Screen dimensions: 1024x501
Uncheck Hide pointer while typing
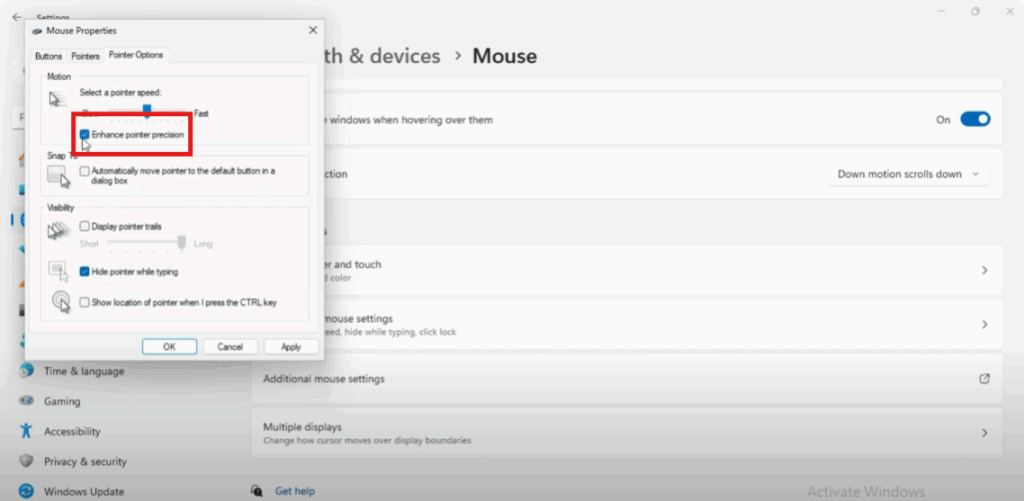pos(84,271)
